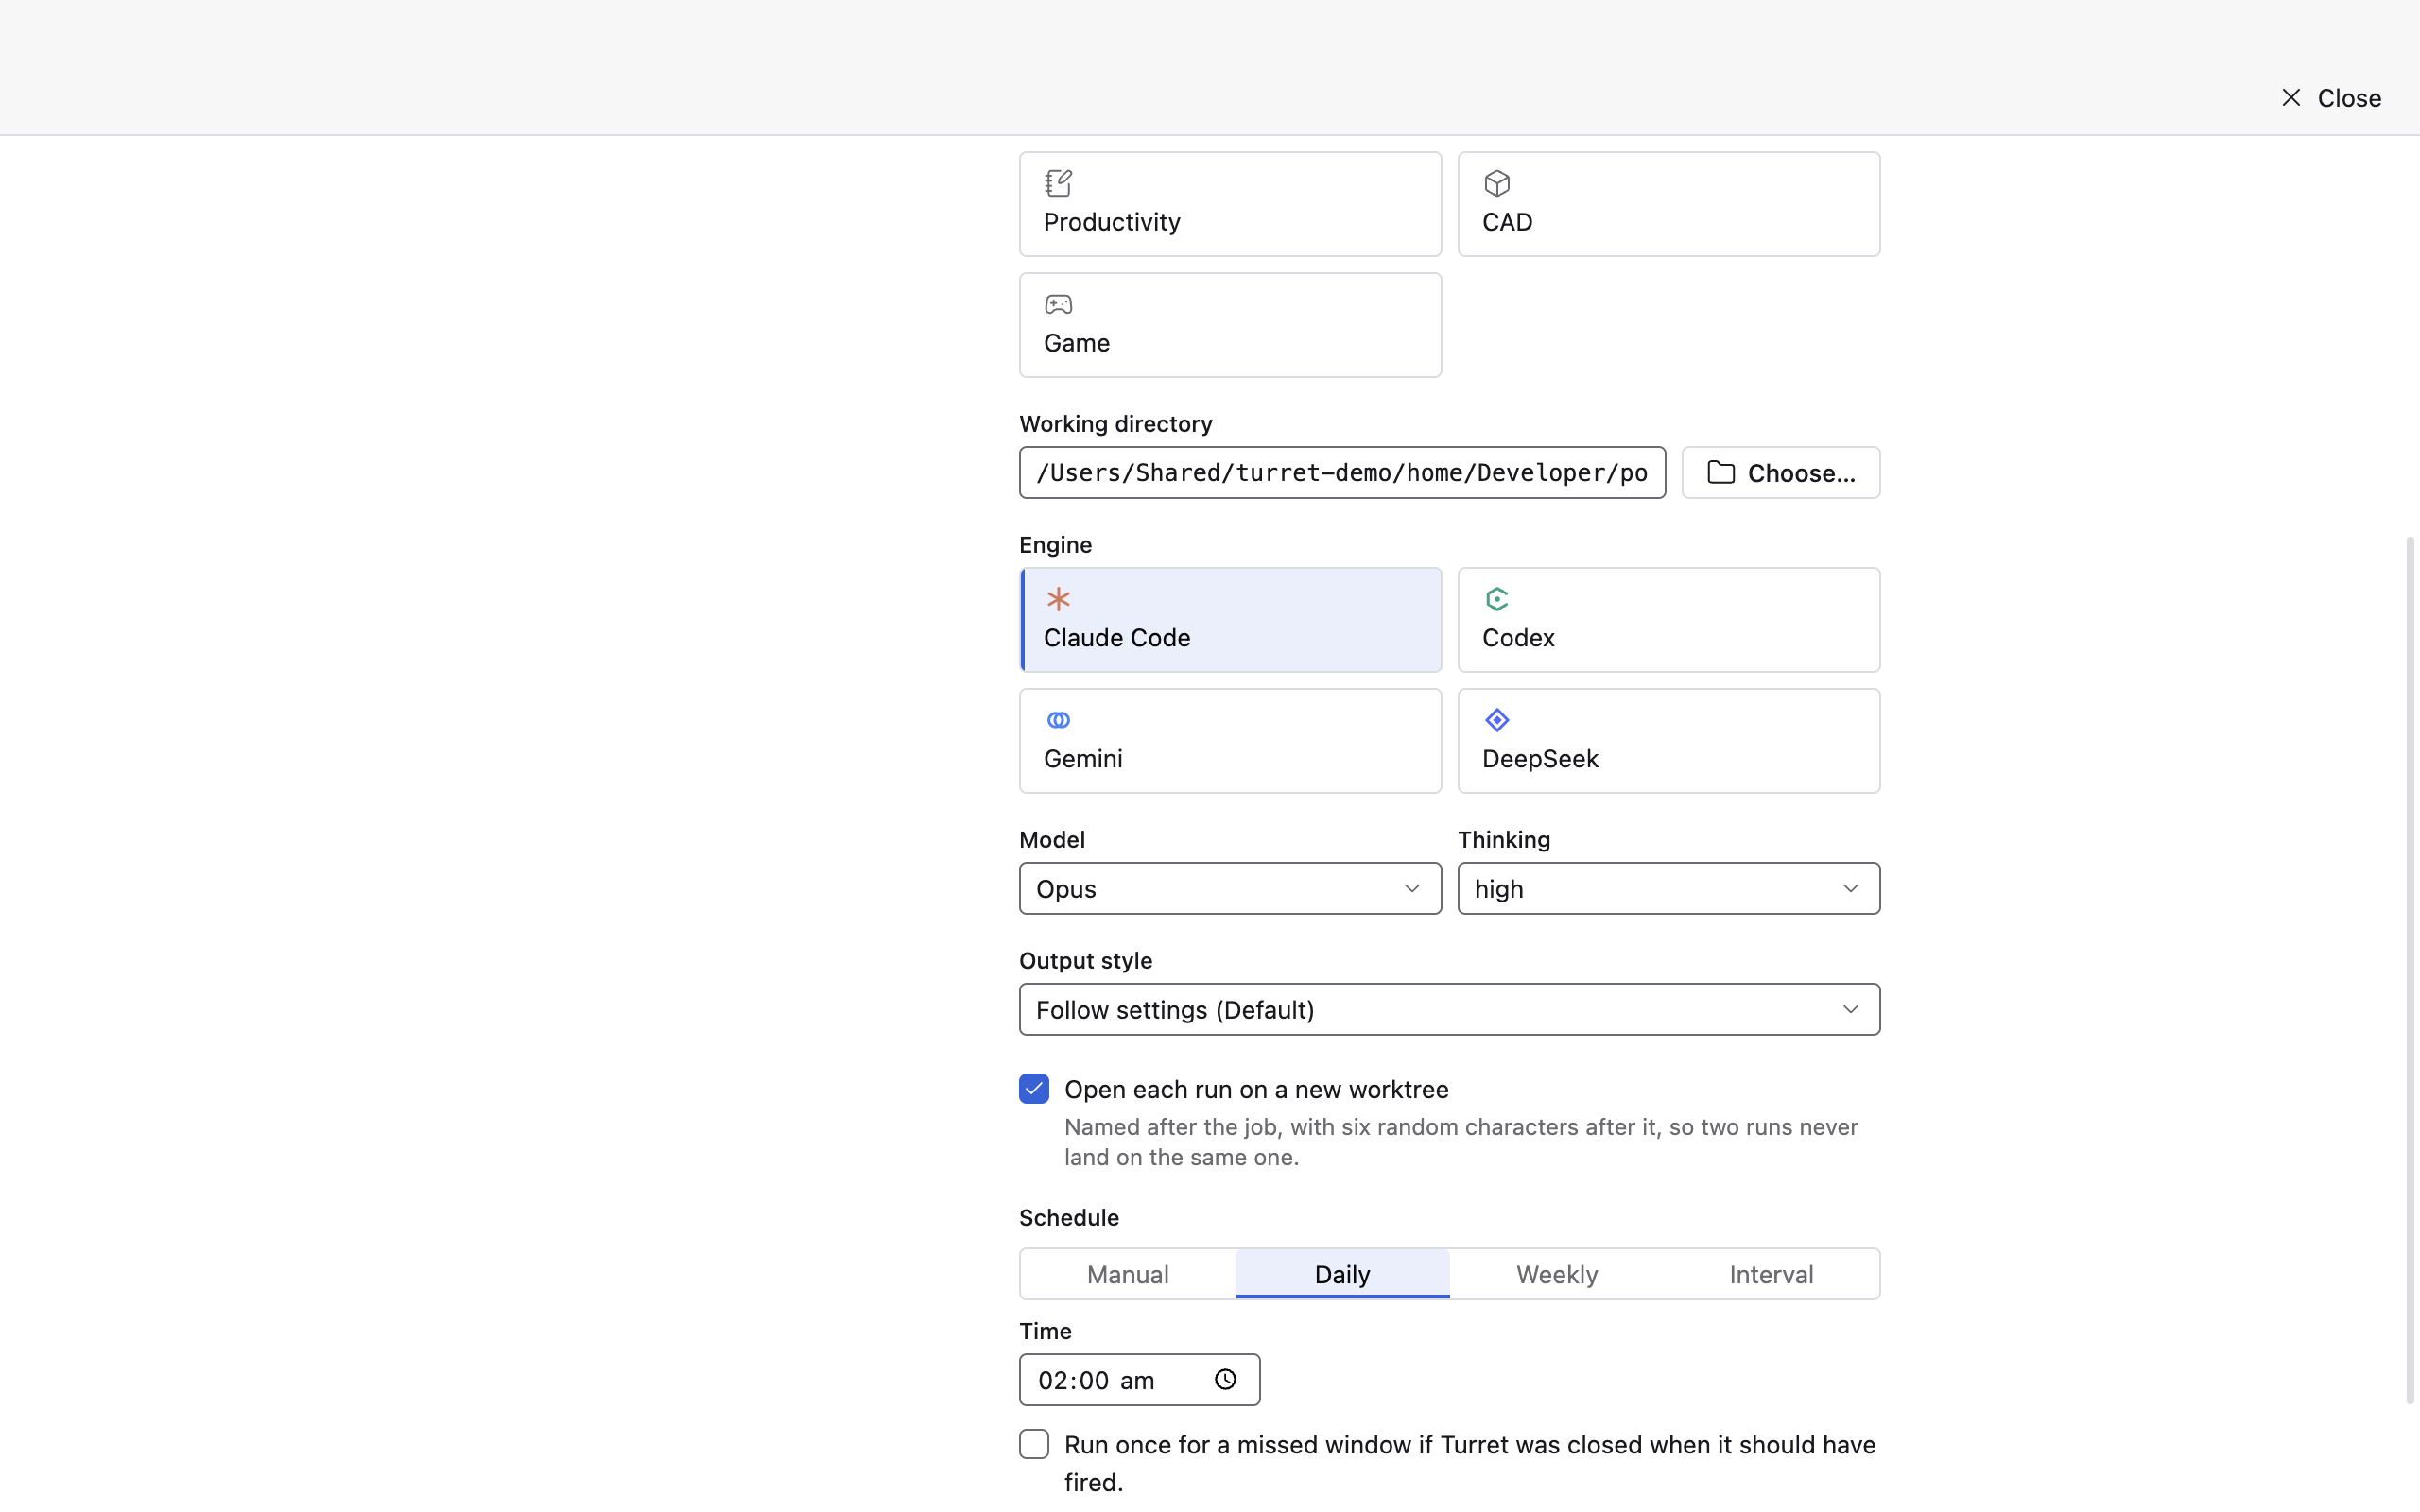2420x1512 pixels.
Task: Click the X icon beside Close
Action: tap(2291, 97)
